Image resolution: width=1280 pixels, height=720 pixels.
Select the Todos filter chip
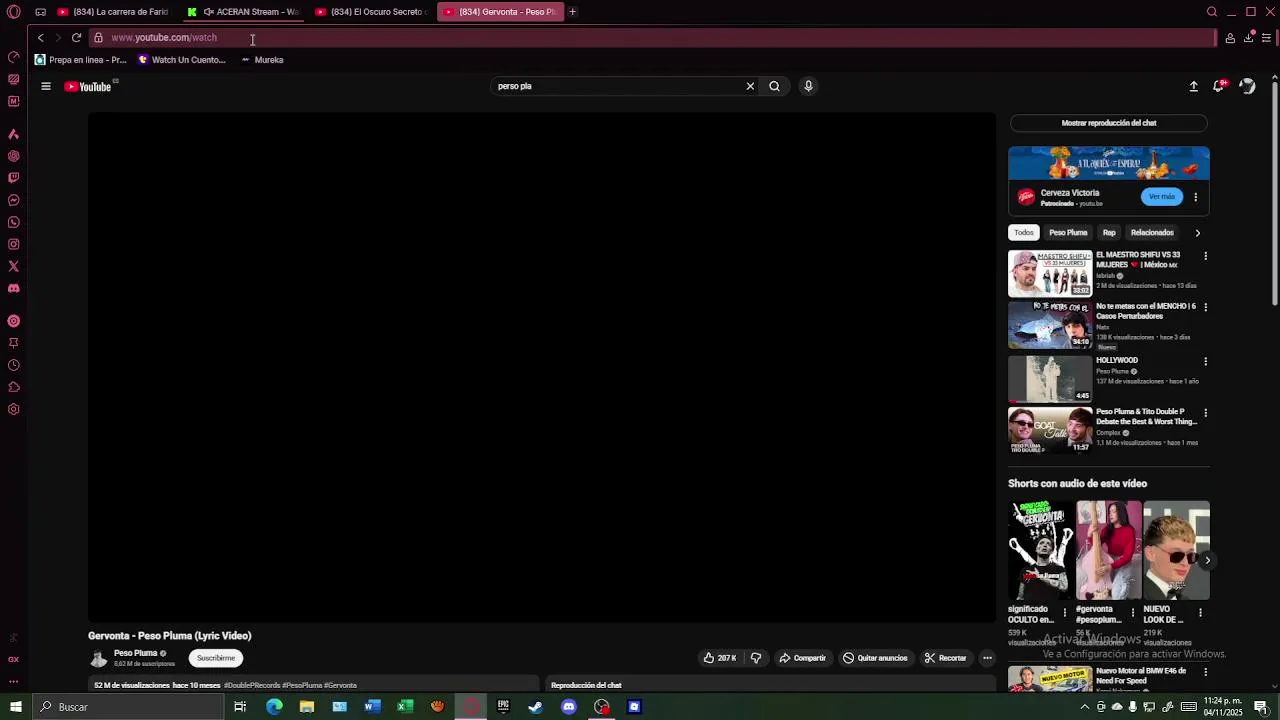pos(1024,233)
